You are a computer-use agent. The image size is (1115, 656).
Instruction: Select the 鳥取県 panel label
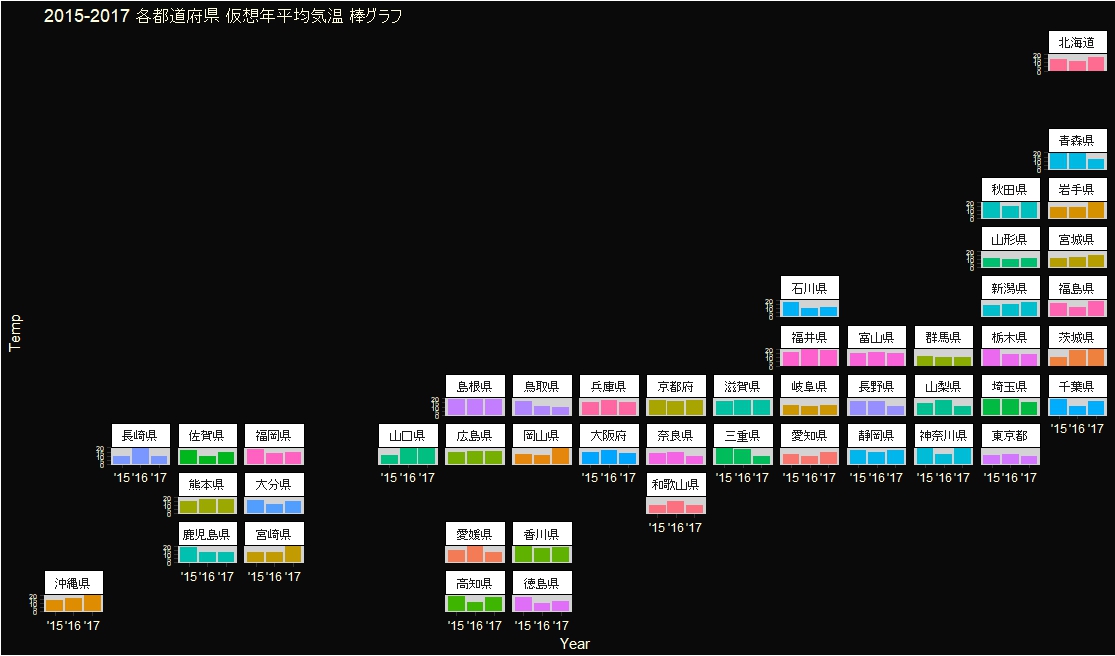coord(542,387)
